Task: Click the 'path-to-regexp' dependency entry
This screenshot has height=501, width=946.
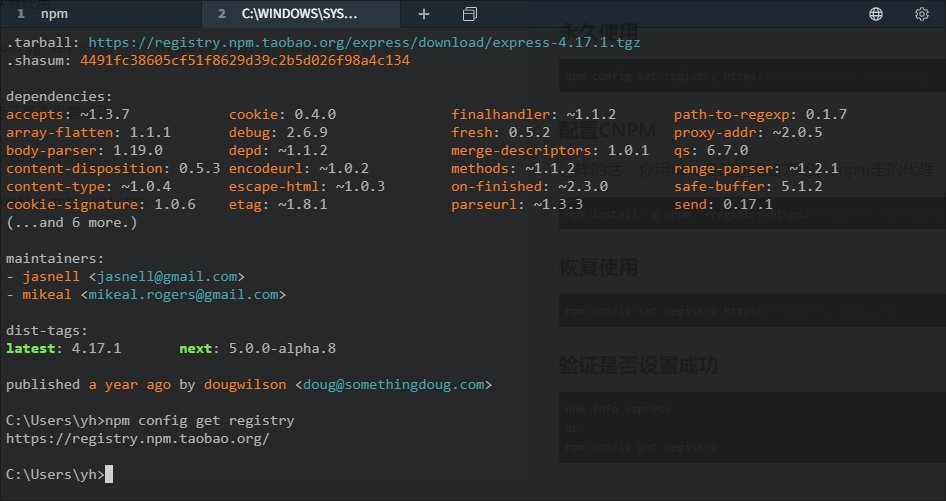Action: coord(761,115)
